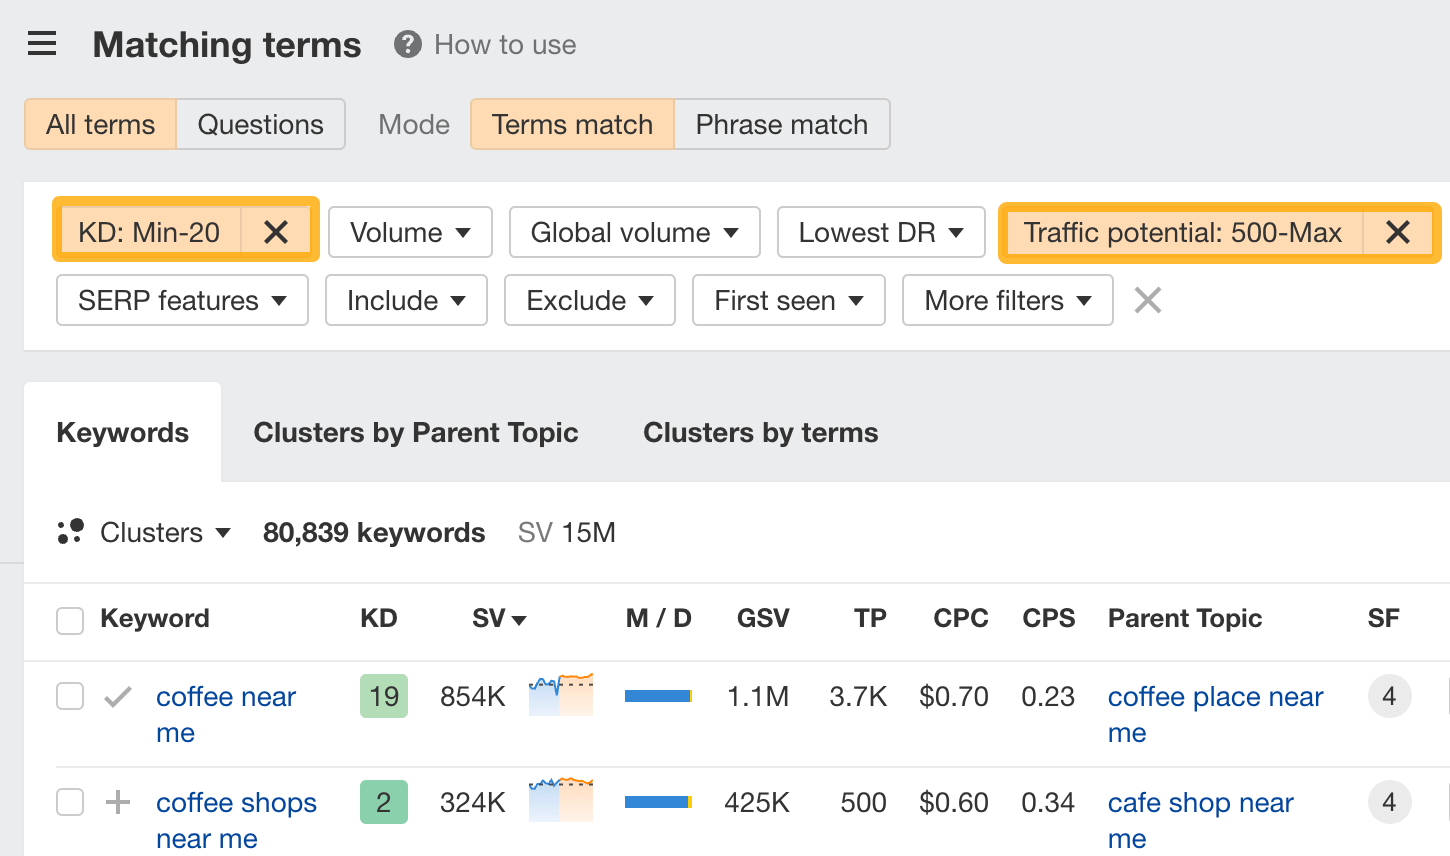This screenshot has width=1450, height=856.
Task: Click the checkmark icon beside coffee near me
Action: pos(118,696)
